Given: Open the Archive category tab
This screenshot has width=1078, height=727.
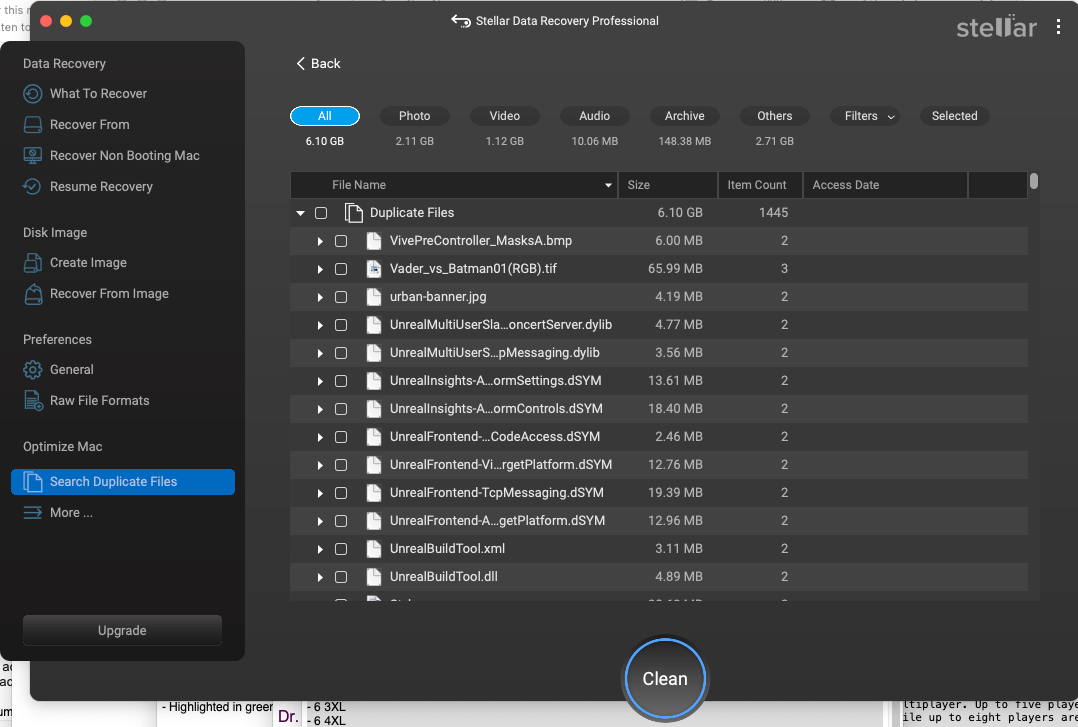Looking at the screenshot, I should click(684, 115).
